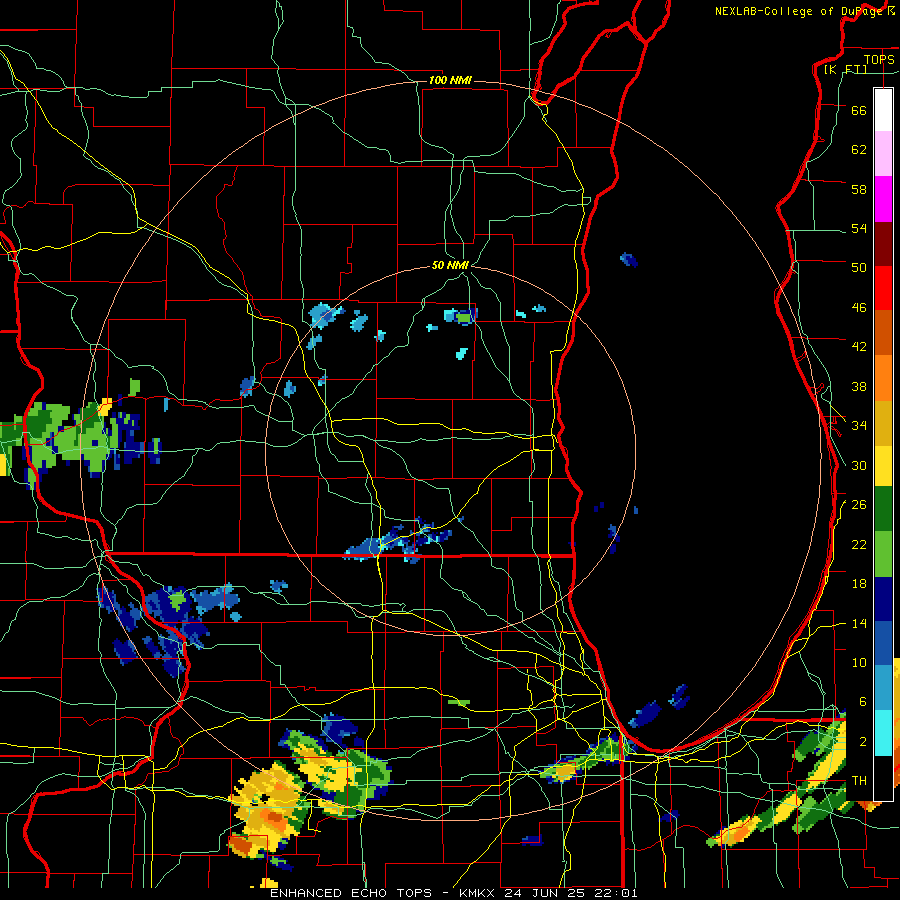Click the legend value 46
This screenshot has height=900, width=900.
pyautogui.click(x=859, y=308)
